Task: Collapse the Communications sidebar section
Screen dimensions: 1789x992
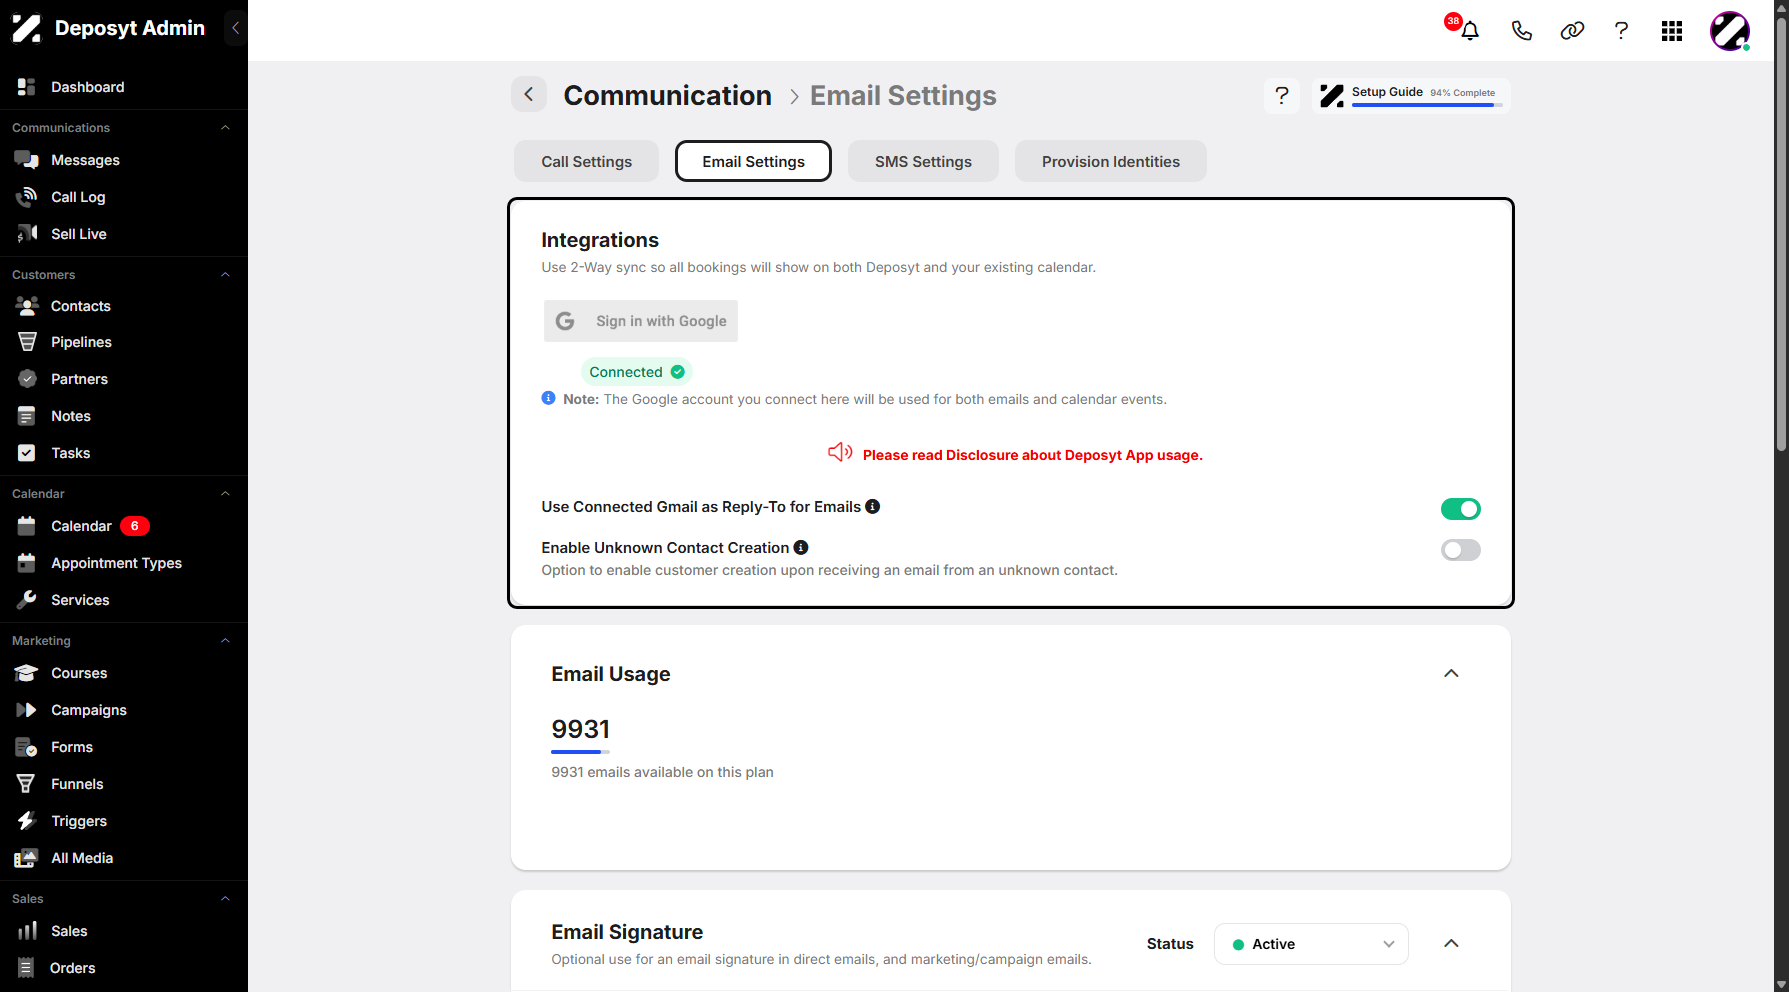Action: pos(225,128)
